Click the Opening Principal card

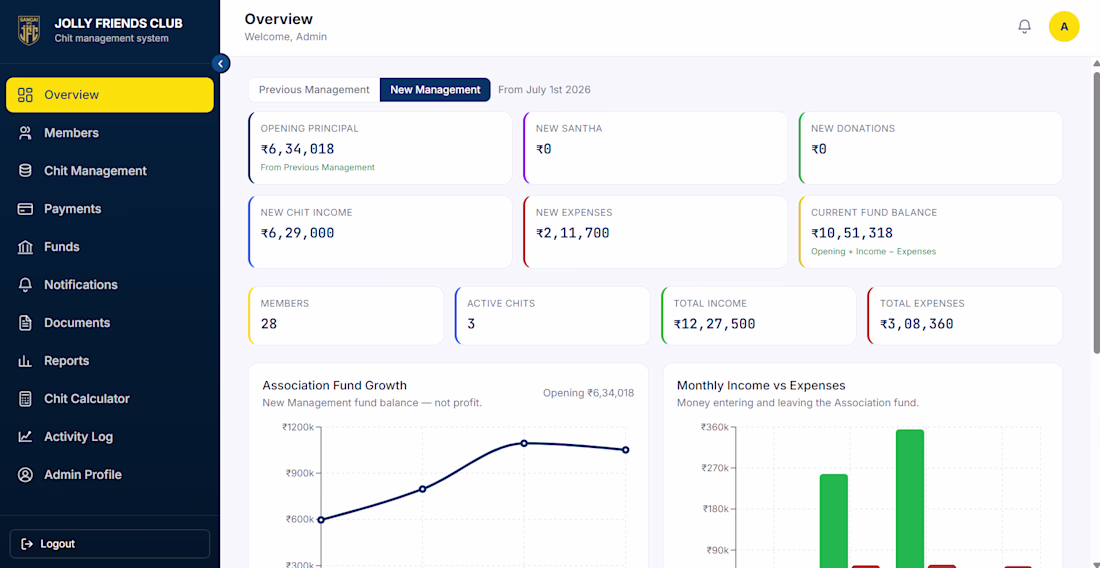380,148
